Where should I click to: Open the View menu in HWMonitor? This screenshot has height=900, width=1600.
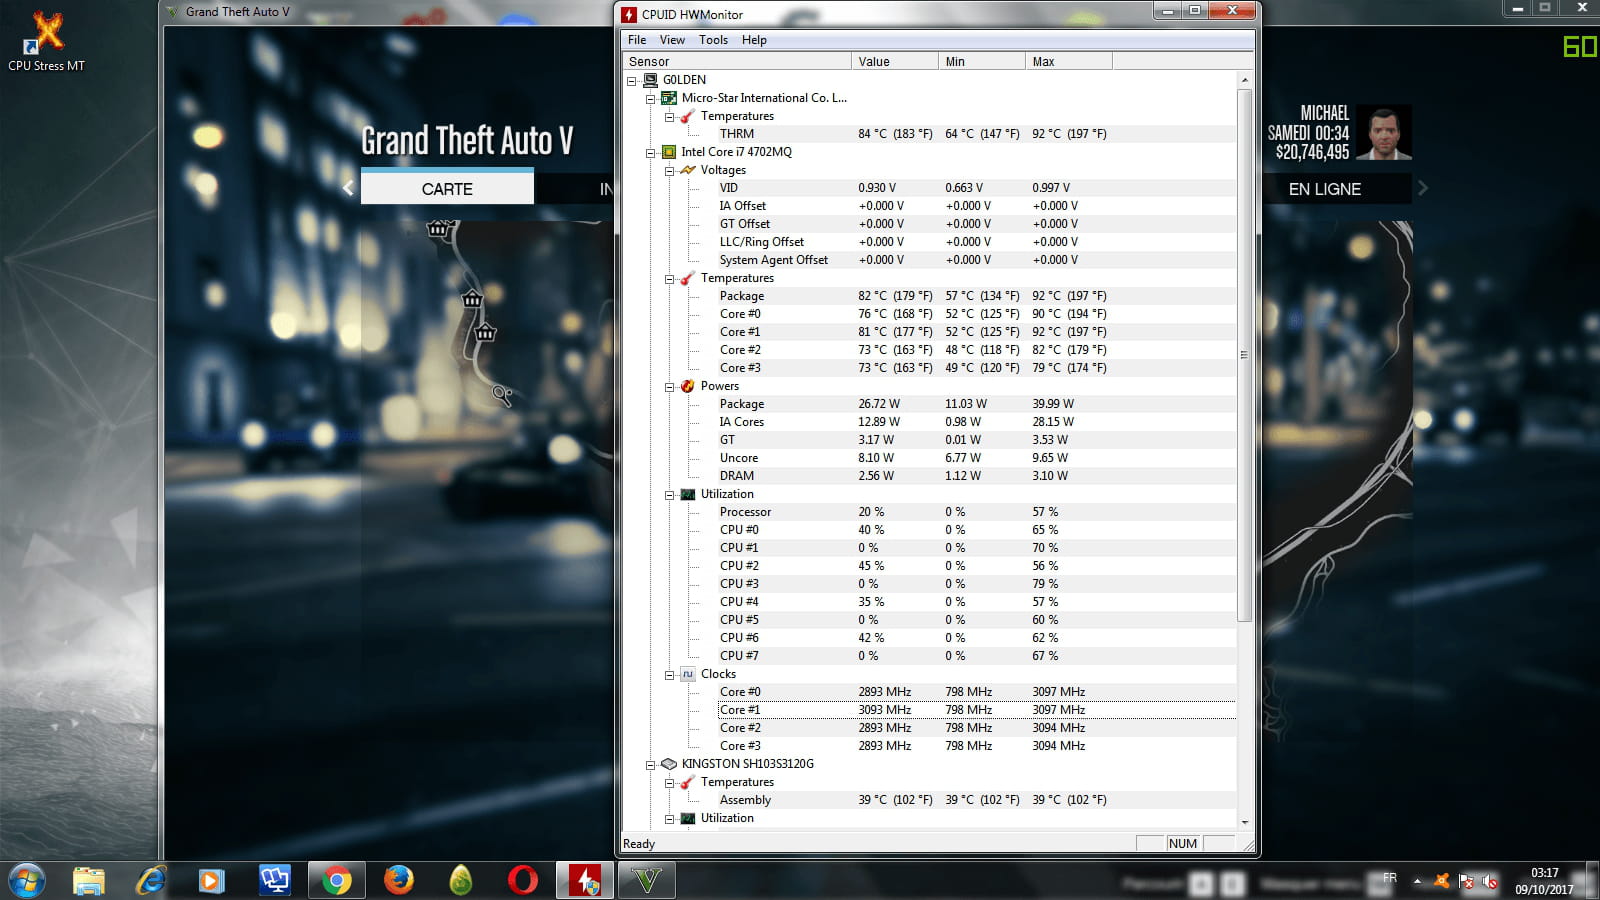672,40
